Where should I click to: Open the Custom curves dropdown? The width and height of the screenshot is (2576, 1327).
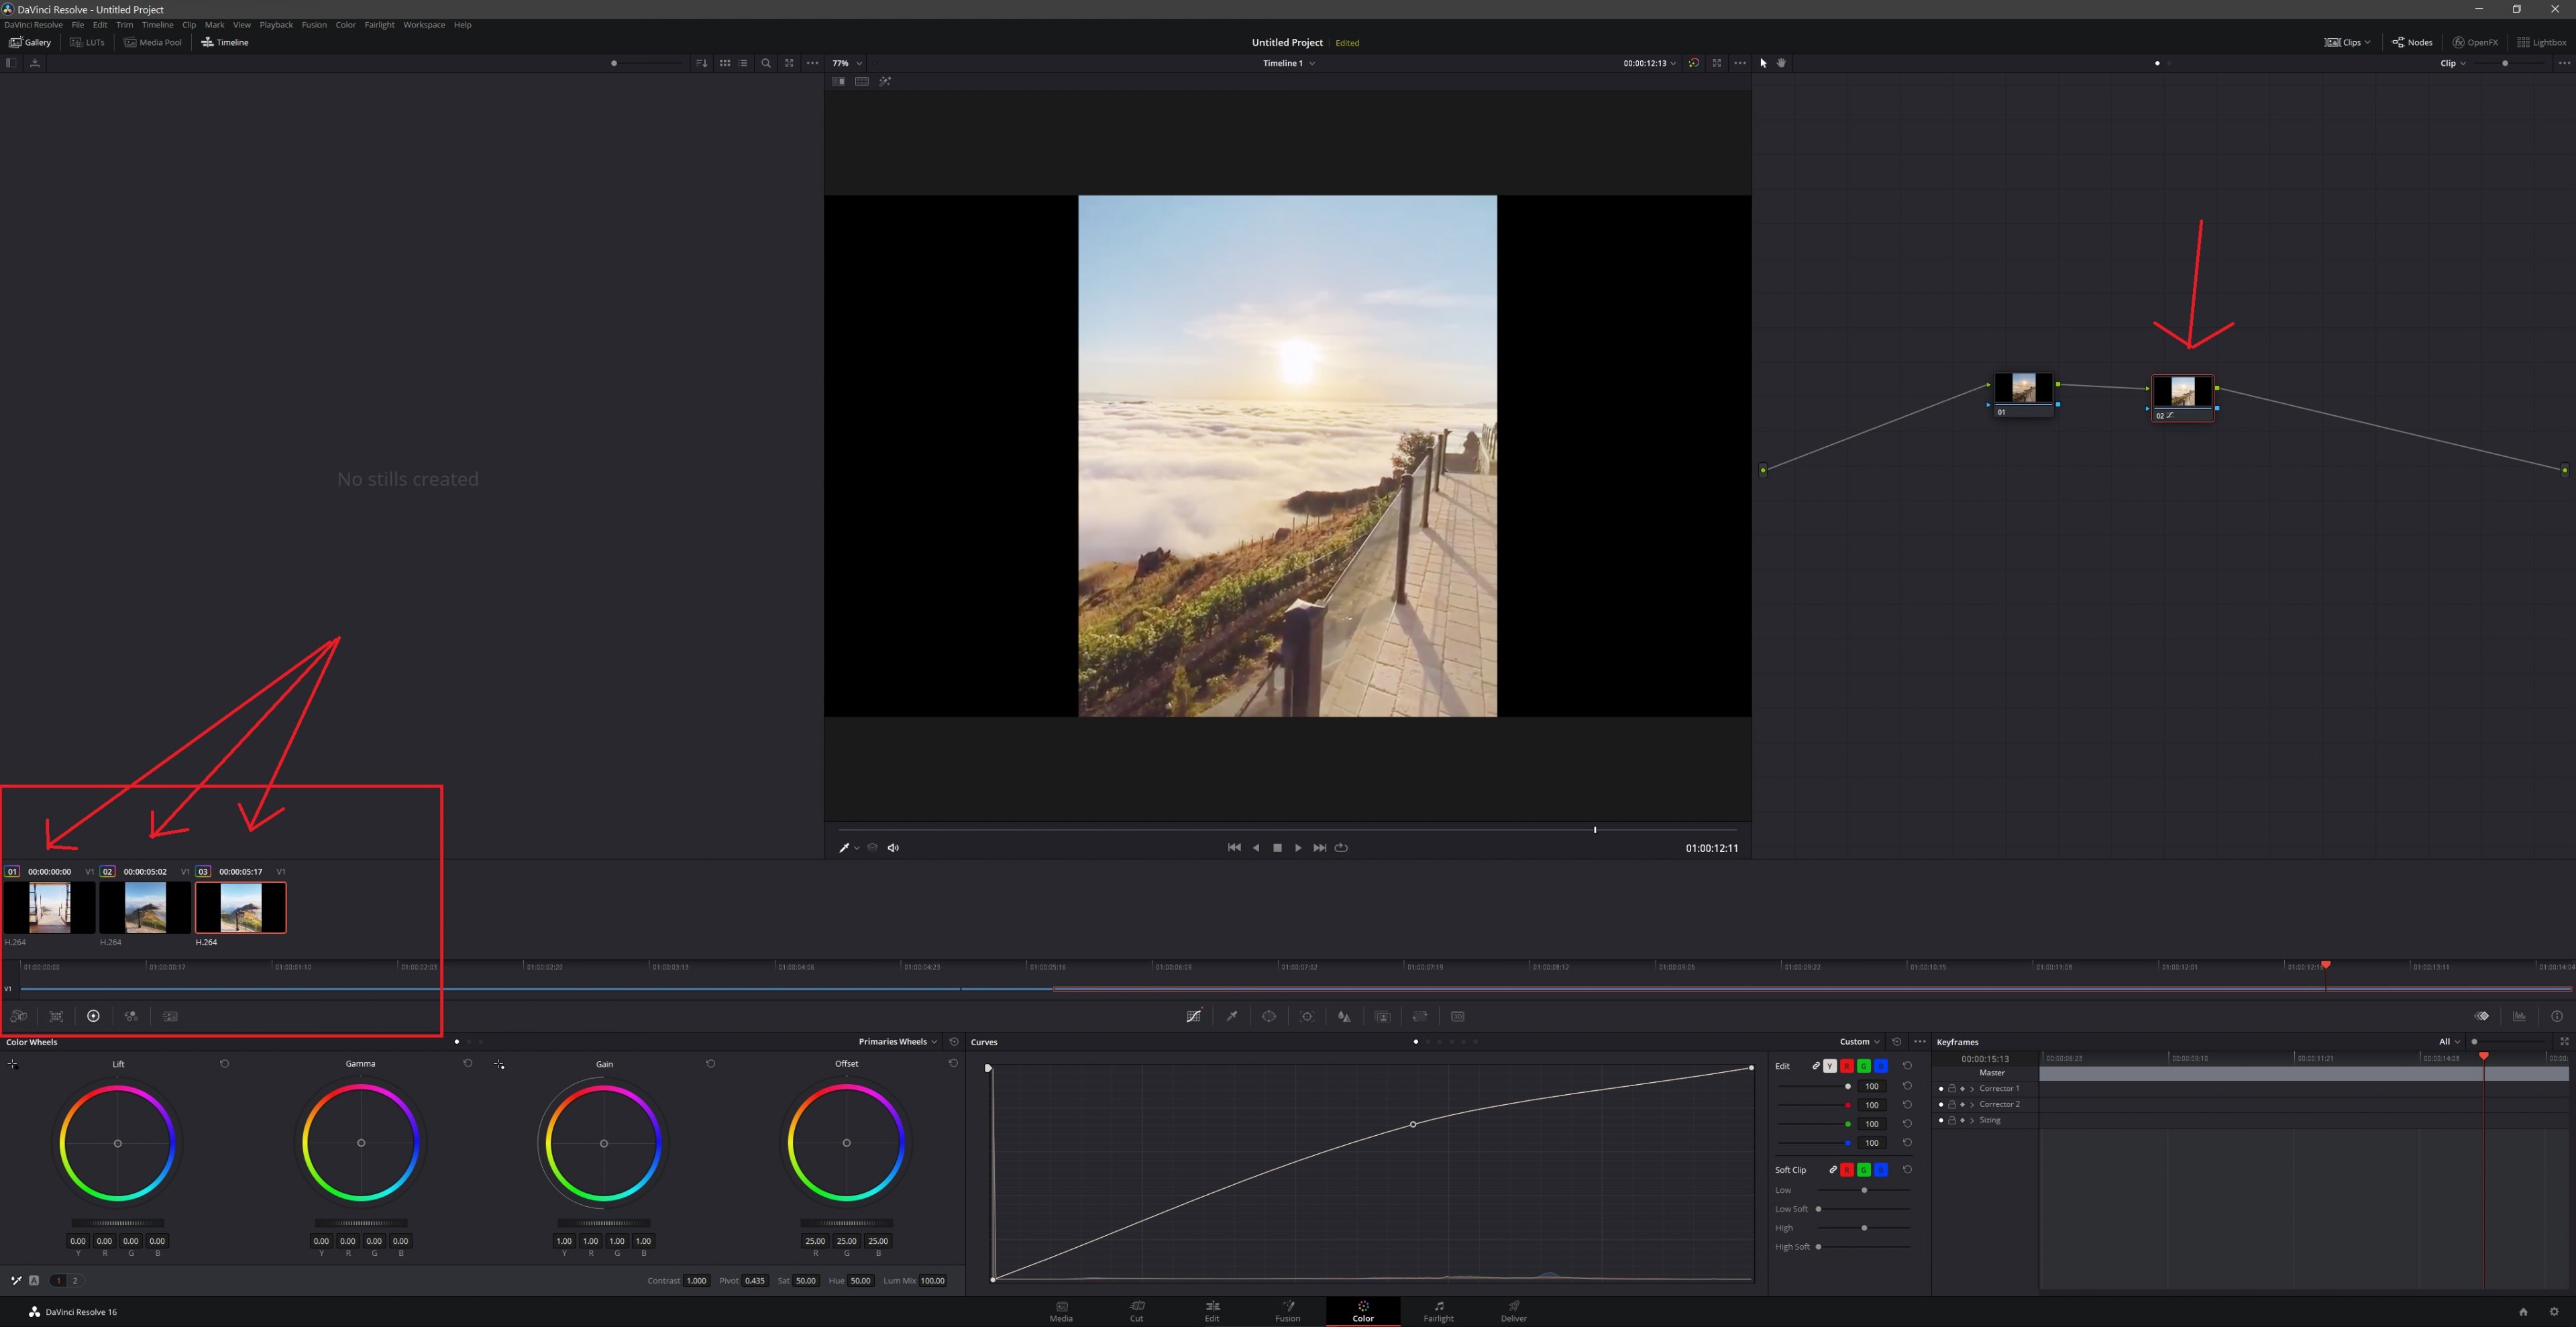[1859, 1042]
